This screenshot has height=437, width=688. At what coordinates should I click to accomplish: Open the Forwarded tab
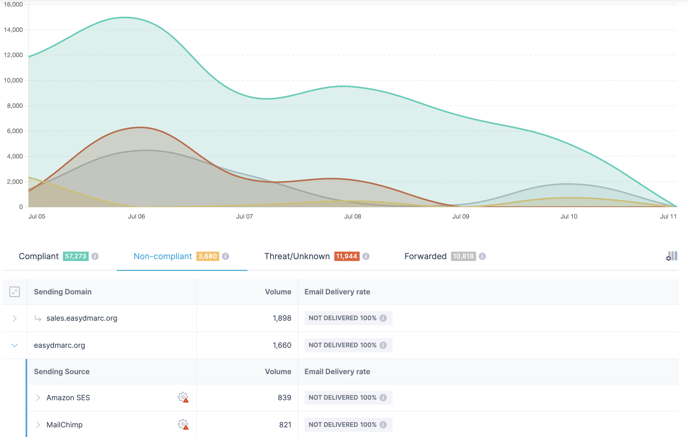pyautogui.click(x=425, y=257)
